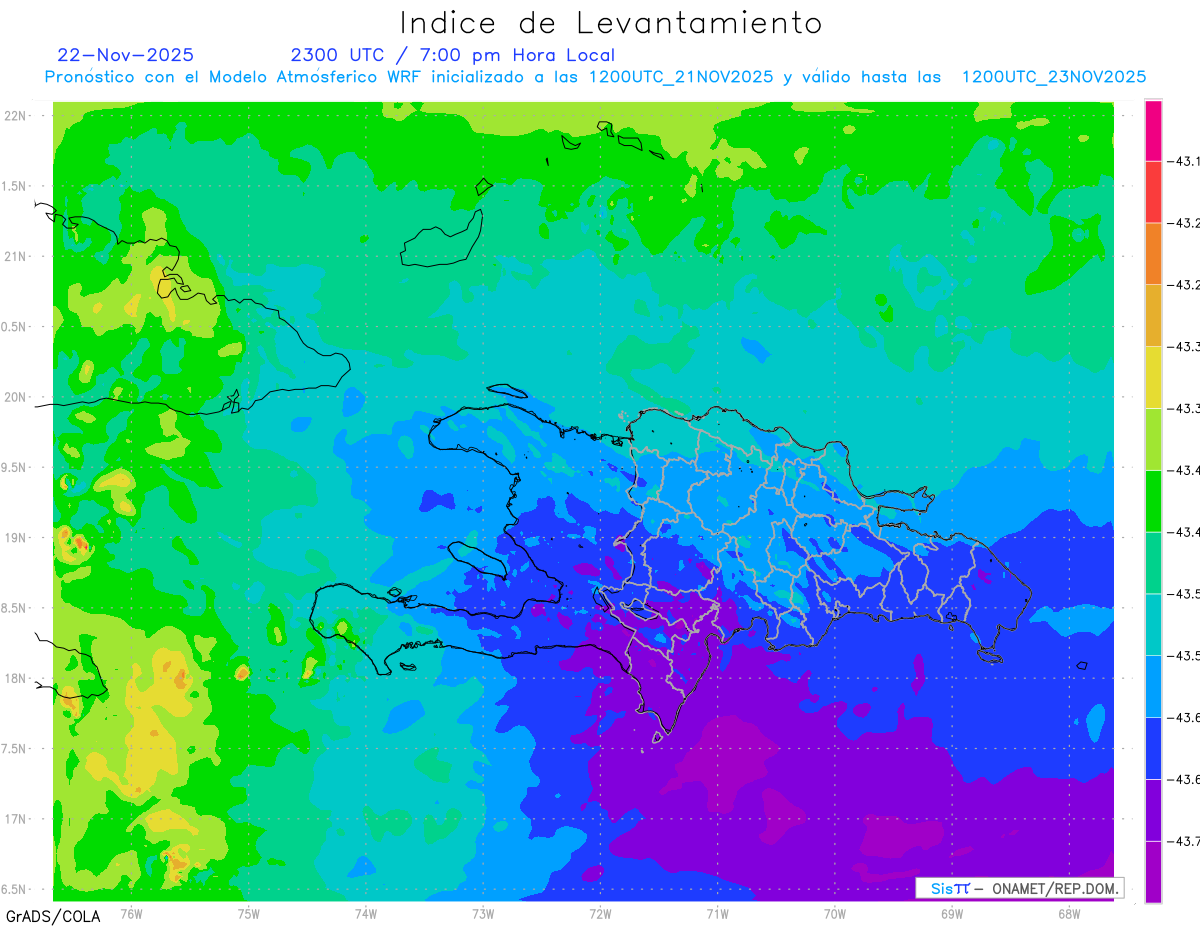Click the "73W" longitude label
Screen dimensions: 1200x927
[483, 913]
